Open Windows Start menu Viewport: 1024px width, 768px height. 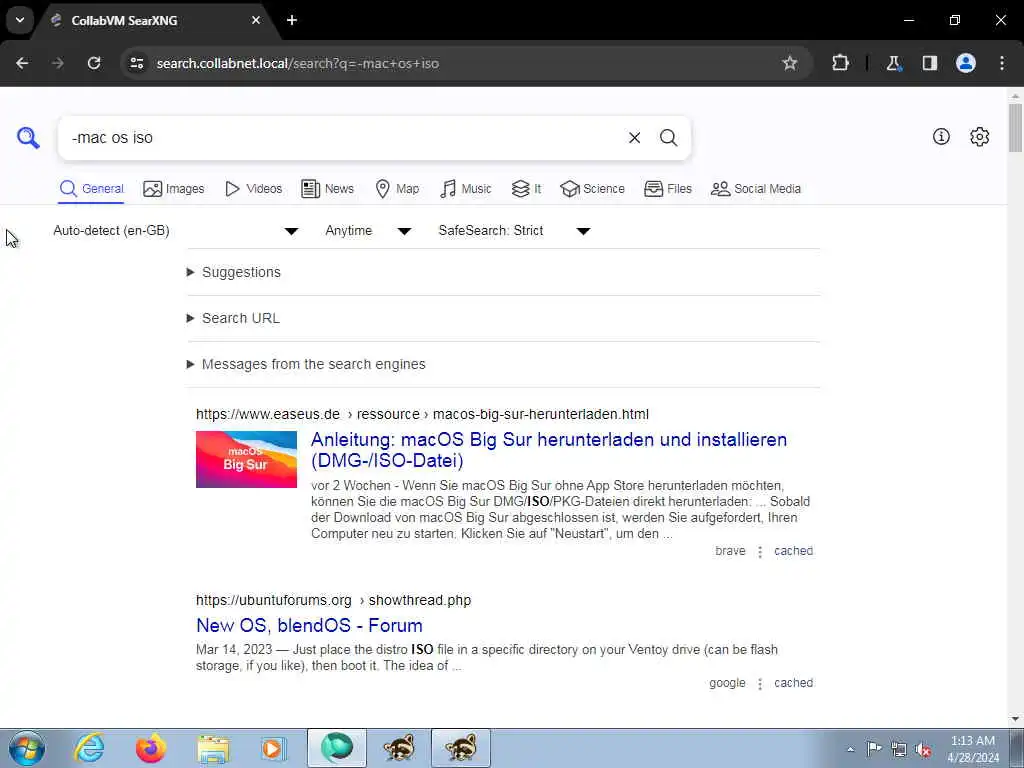(x=26, y=748)
